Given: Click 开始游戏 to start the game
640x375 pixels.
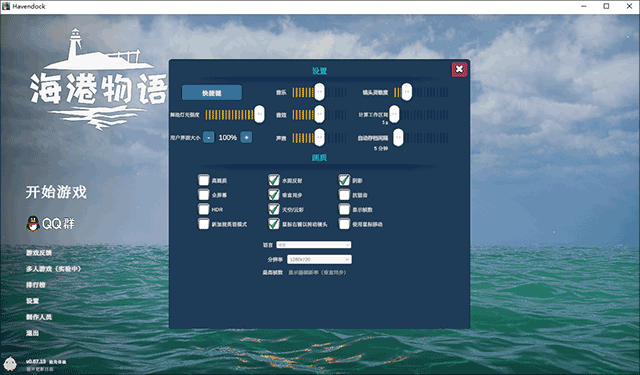Looking at the screenshot, I should point(56,192).
